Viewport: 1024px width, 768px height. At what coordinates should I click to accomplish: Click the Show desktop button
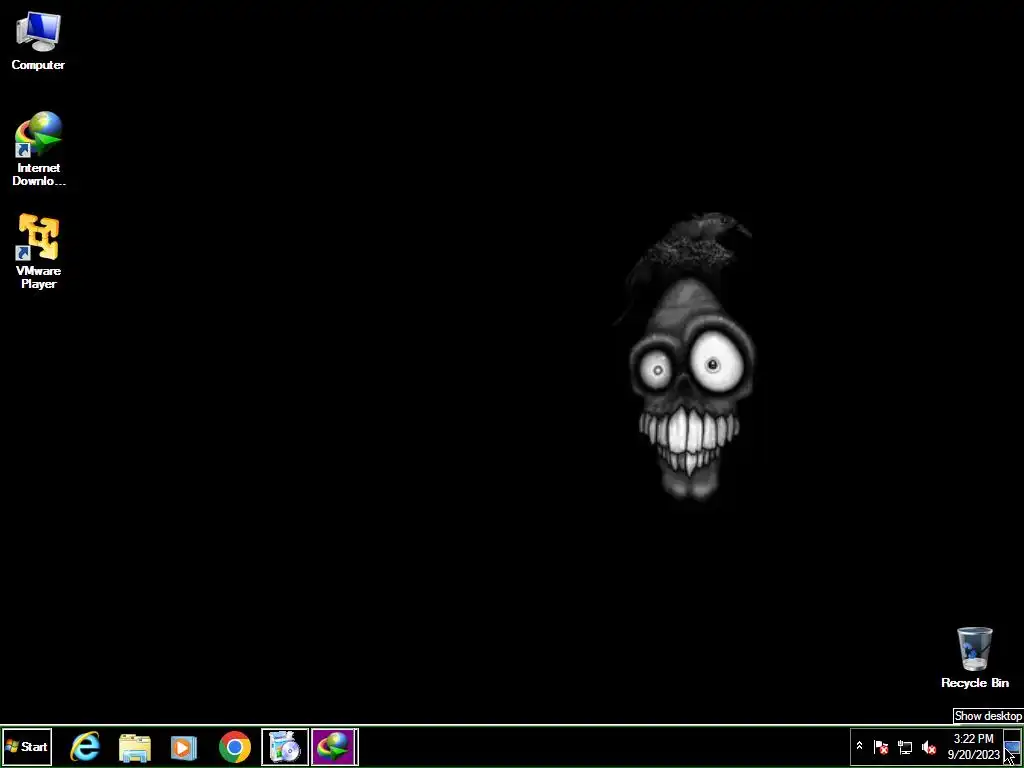[x=1012, y=746]
